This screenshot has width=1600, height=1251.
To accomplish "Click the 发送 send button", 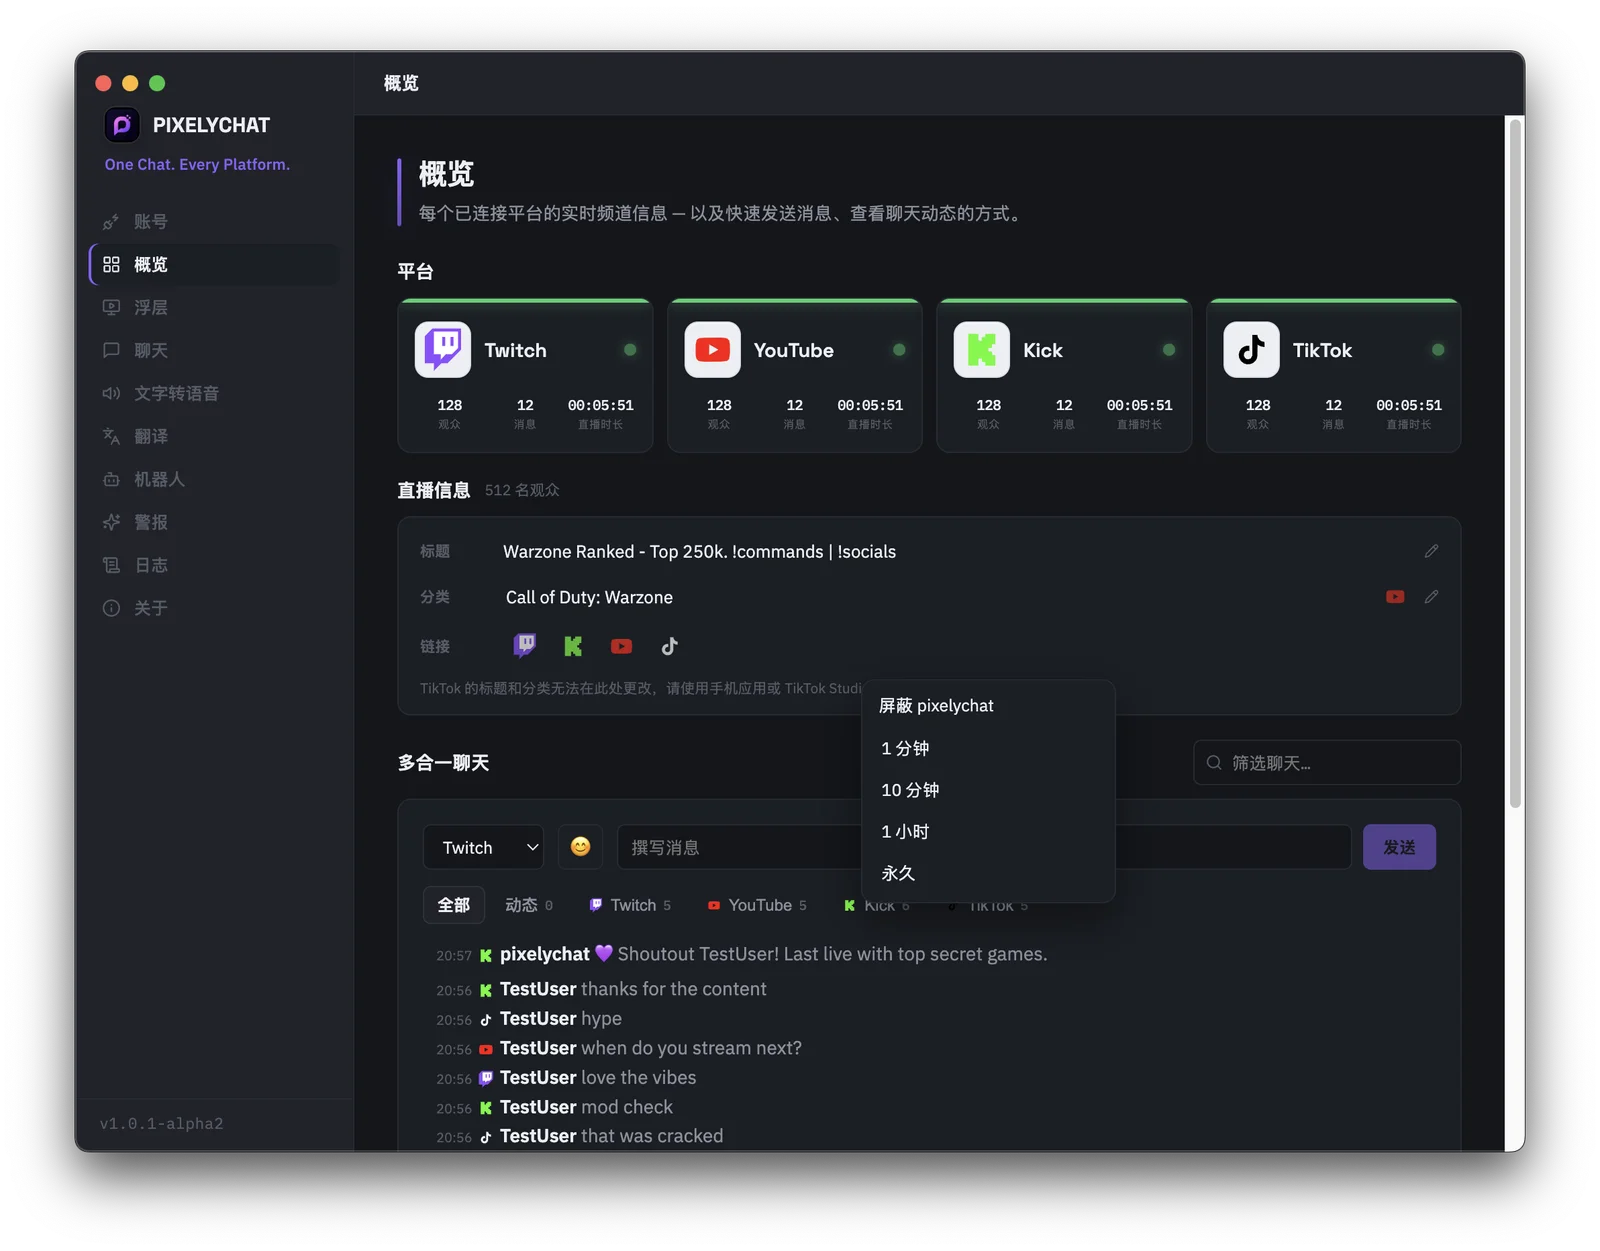I will 1399,847.
